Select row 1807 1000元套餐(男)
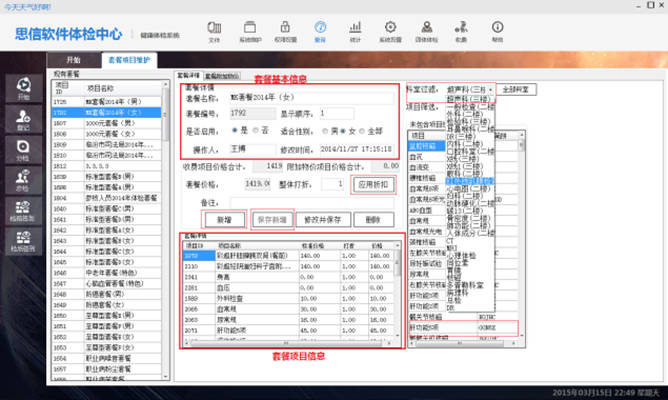Screen dimensions: 668x400 pyautogui.click(x=107, y=123)
